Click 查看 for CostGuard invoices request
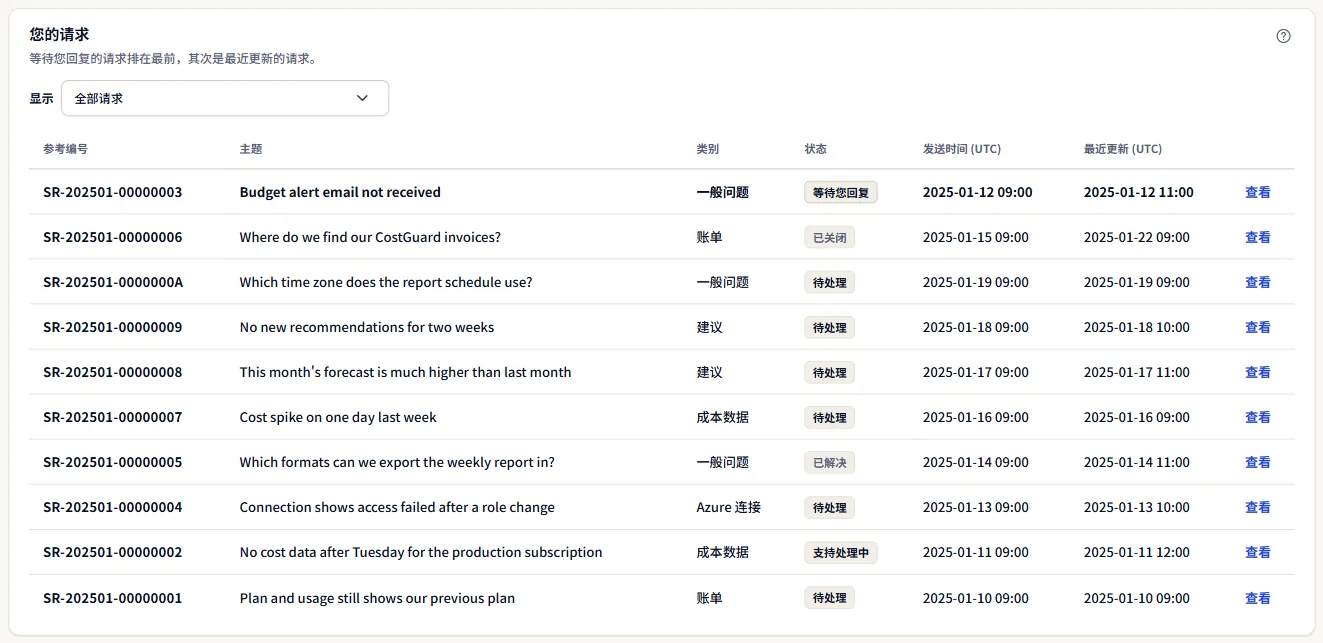Image resolution: width=1323 pixels, height=643 pixels. coord(1257,237)
